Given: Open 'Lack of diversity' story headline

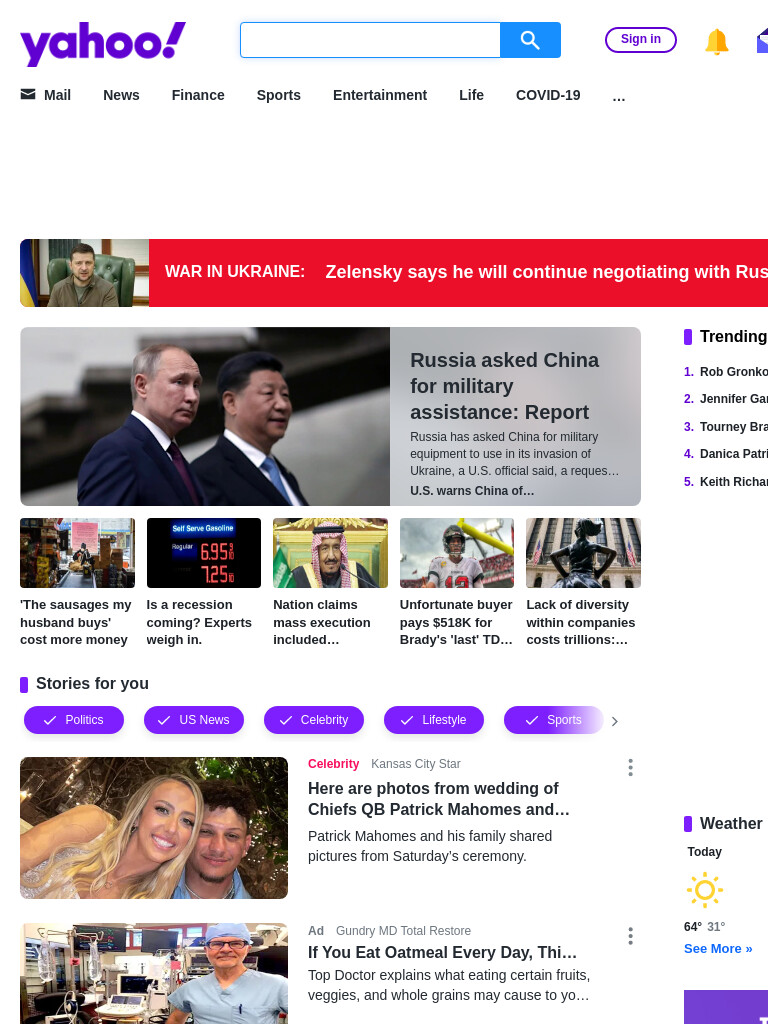Looking at the screenshot, I should click(581, 622).
